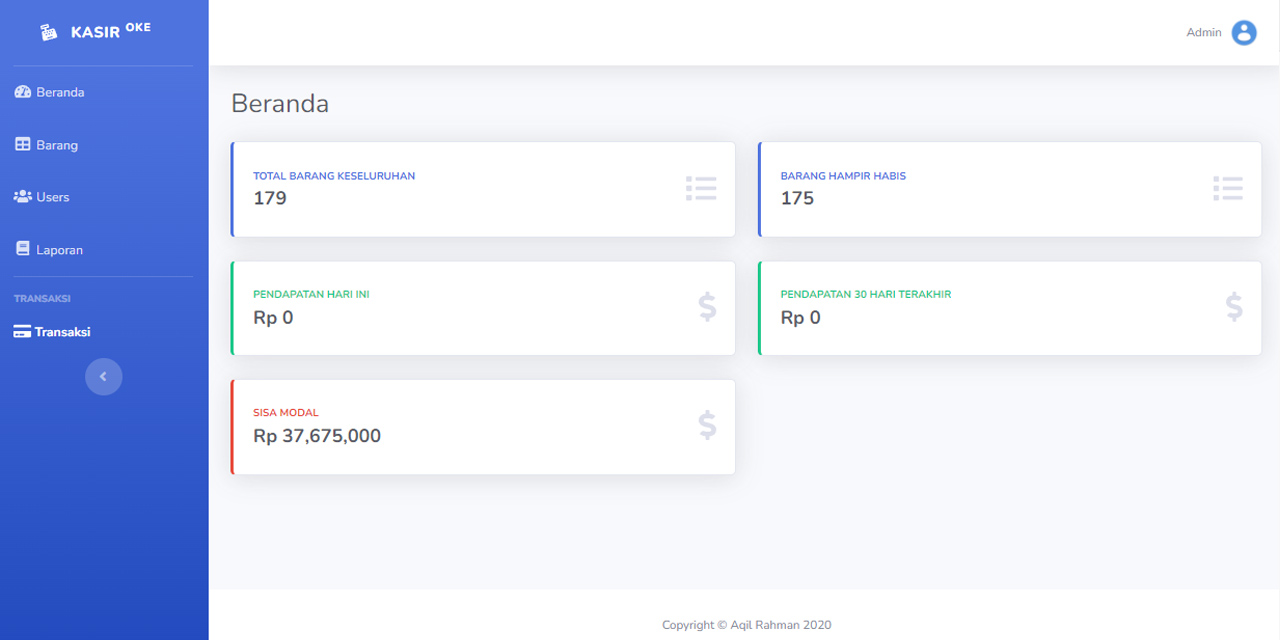
Task: Click the Kasir Oke logo icon
Action: [x=49, y=32]
